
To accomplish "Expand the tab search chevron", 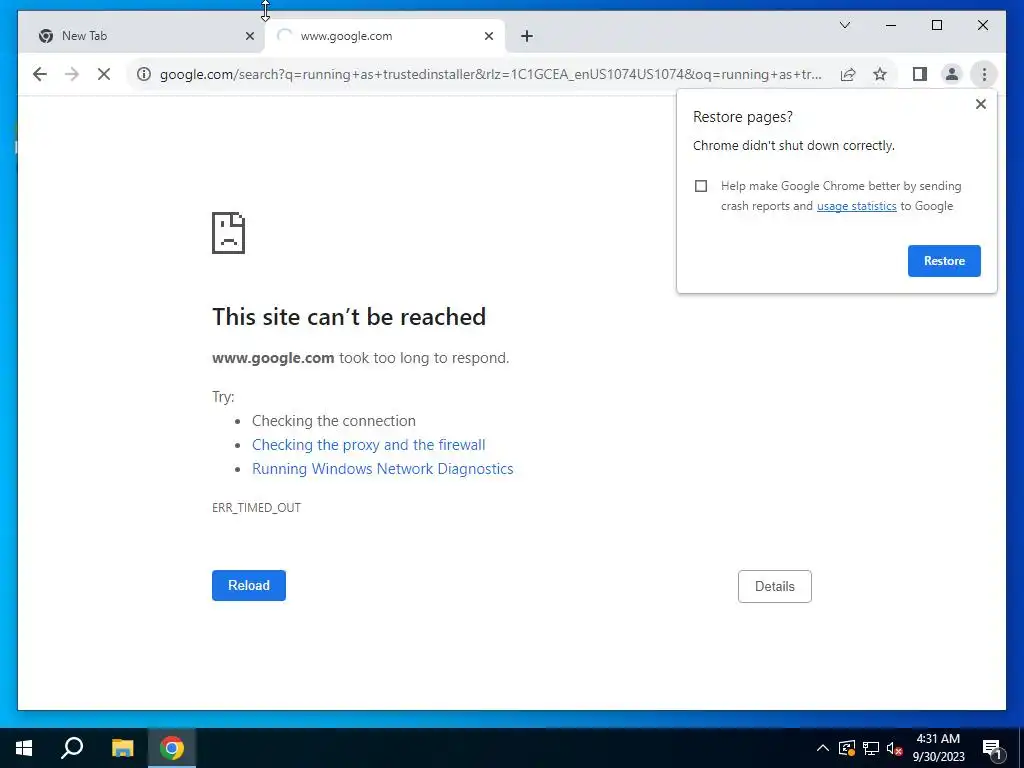I will click(x=844, y=25).
